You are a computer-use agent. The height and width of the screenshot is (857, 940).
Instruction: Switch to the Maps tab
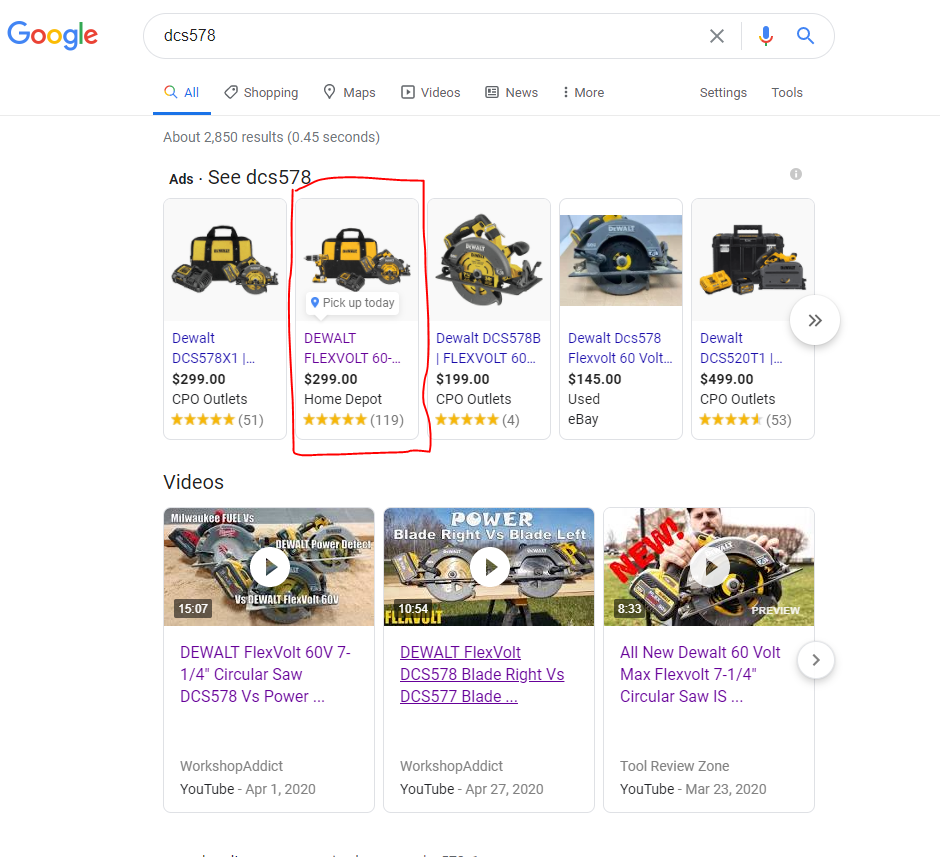(x=349, y=93)
